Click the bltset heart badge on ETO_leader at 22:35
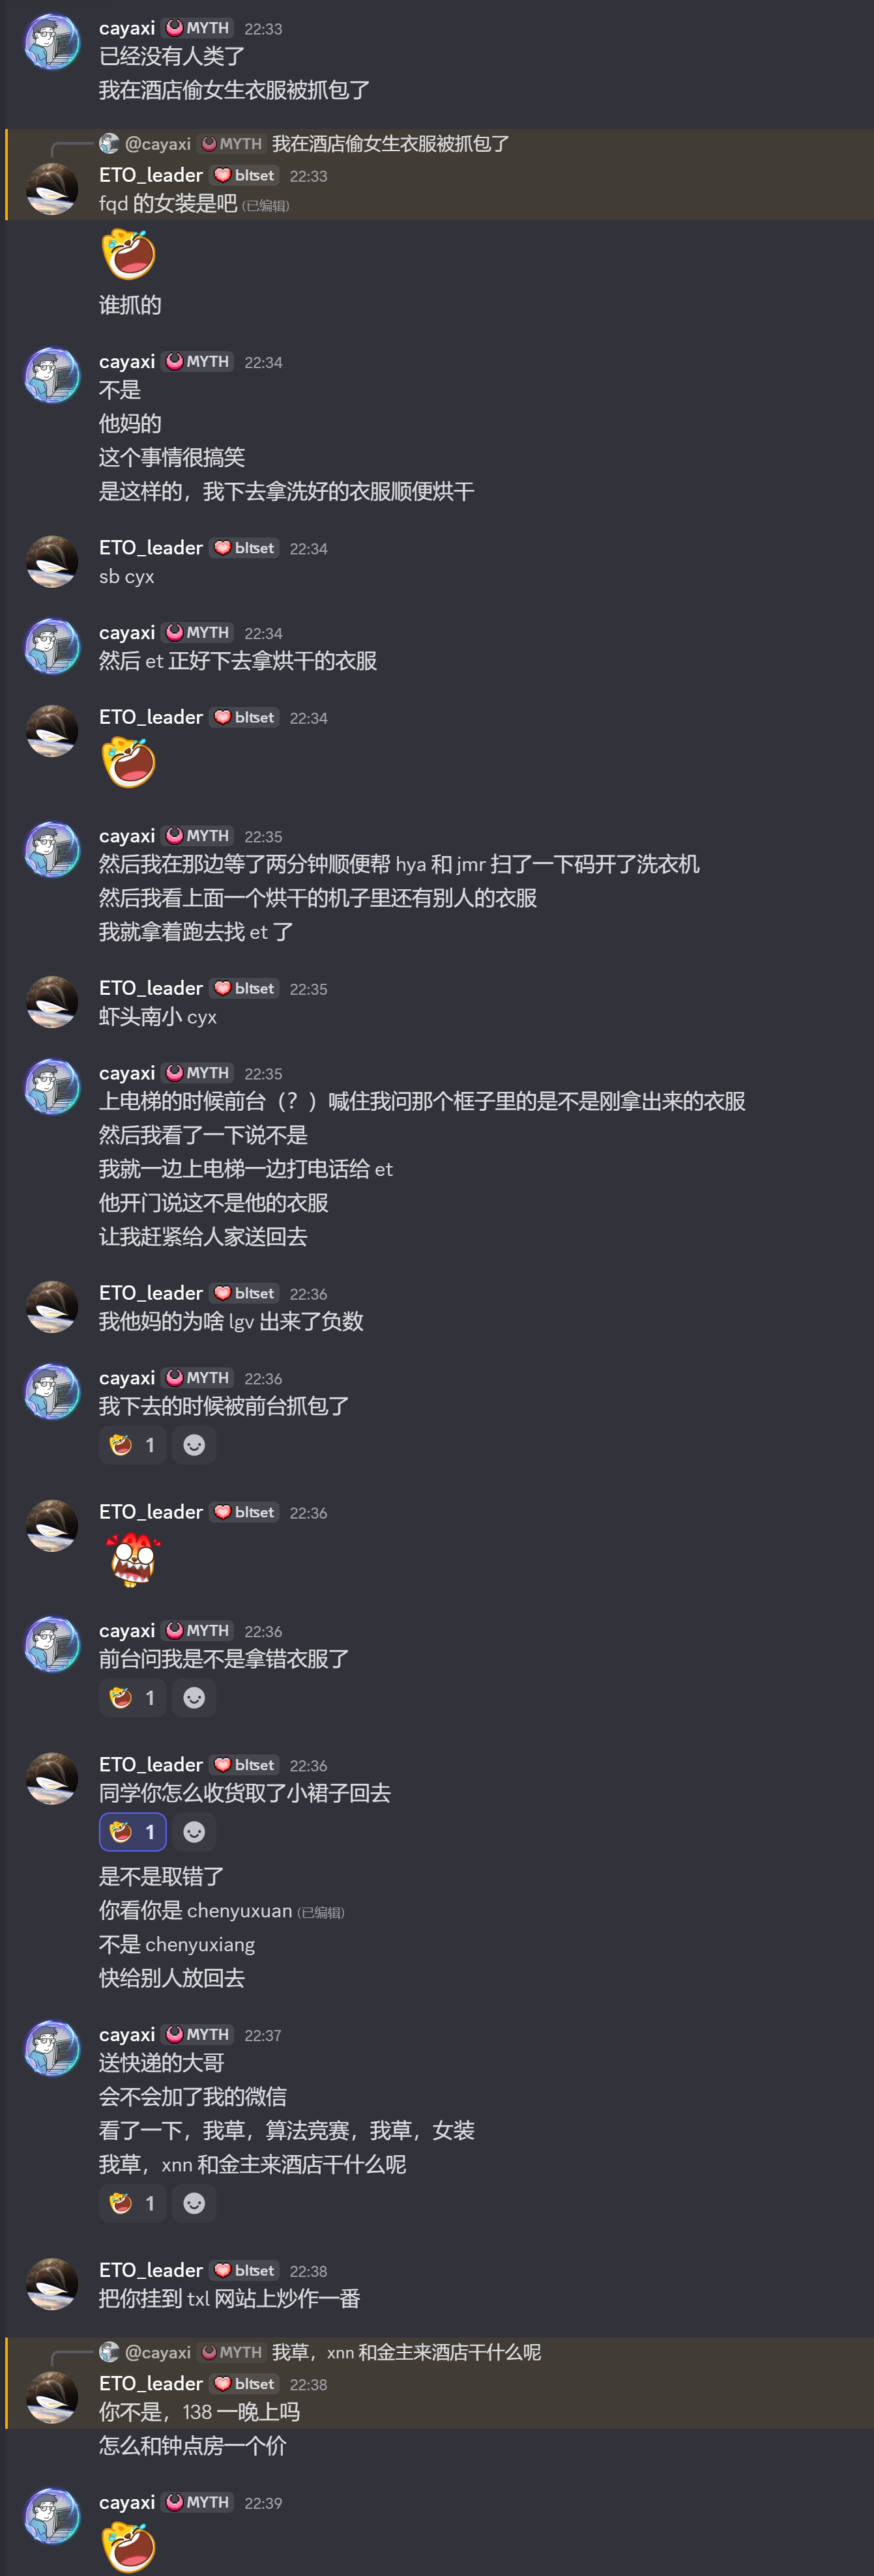This screenshot has width=874, height=2576. [x=244, y=988]
